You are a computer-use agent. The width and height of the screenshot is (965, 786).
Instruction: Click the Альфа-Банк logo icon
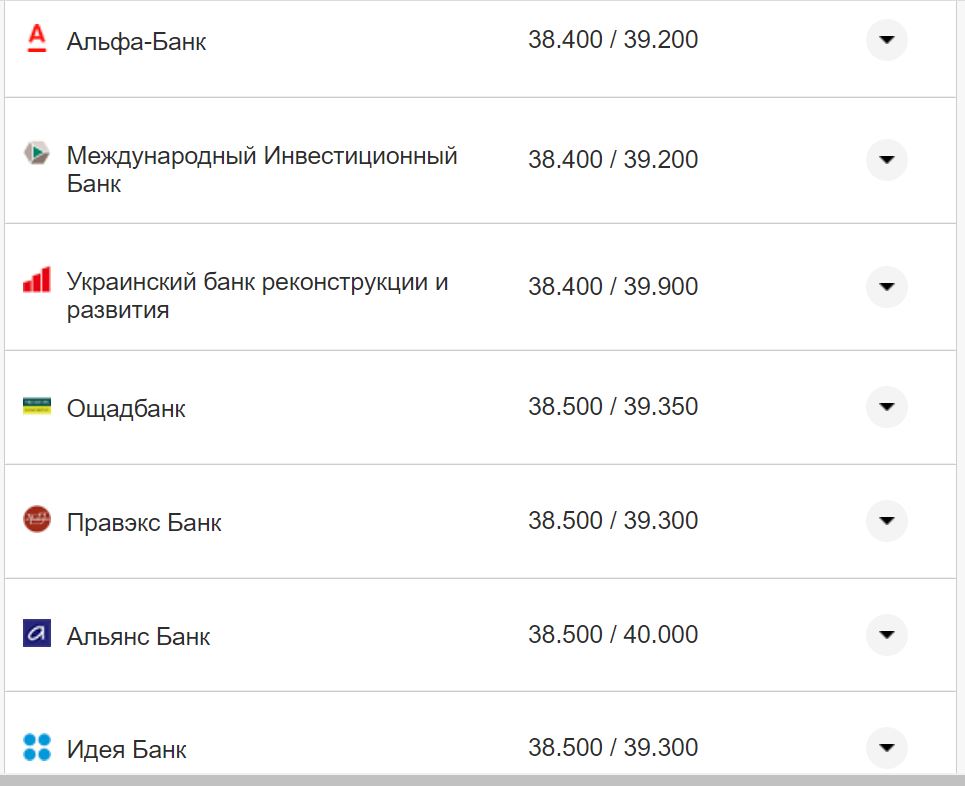35,38
